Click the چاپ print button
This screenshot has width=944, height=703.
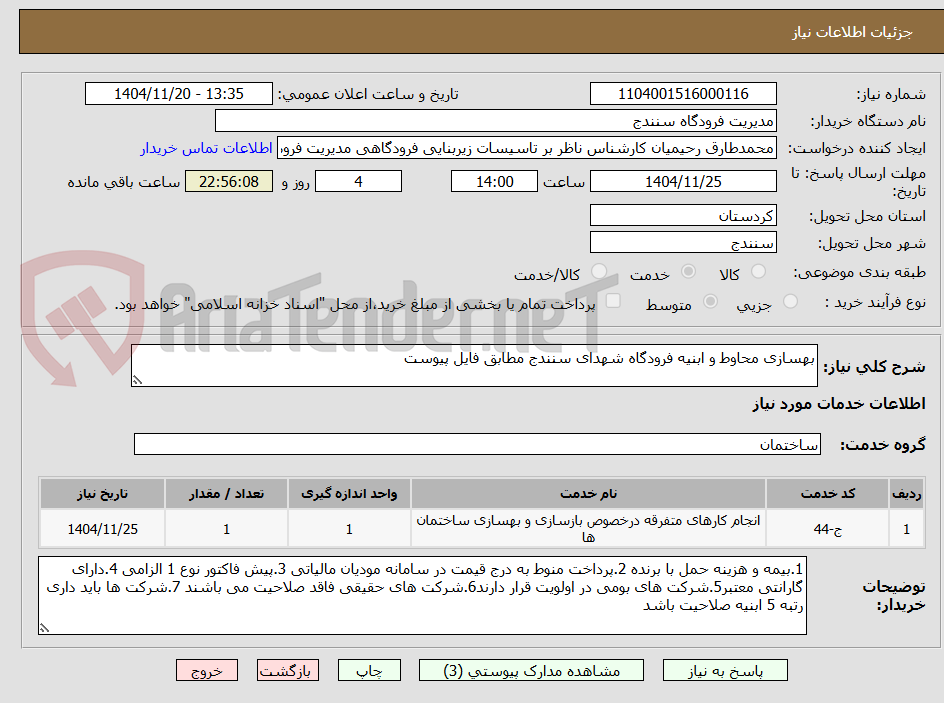click(x=369, y=670)
